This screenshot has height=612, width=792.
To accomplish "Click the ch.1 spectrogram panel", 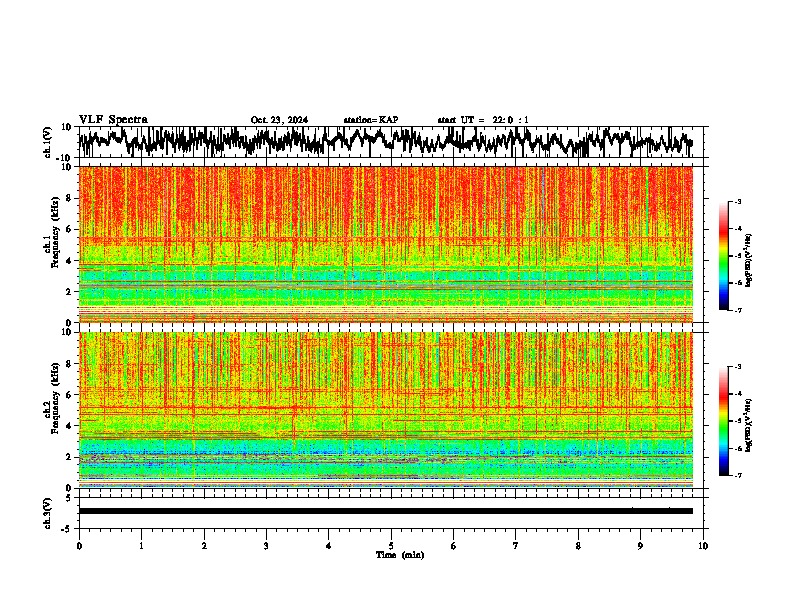I will pyautogui.click(x=386, y=244).
